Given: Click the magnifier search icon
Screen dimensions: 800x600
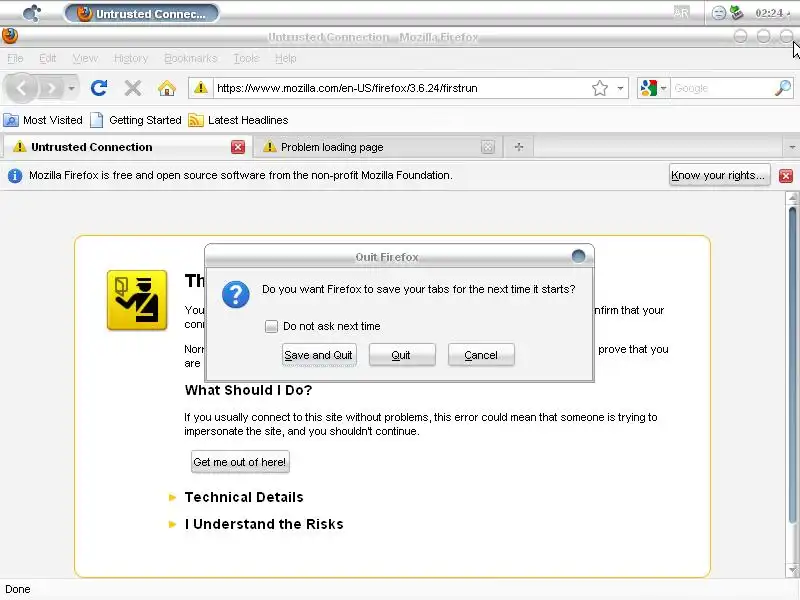Looking at the screenshot, I should coord(783,88).
